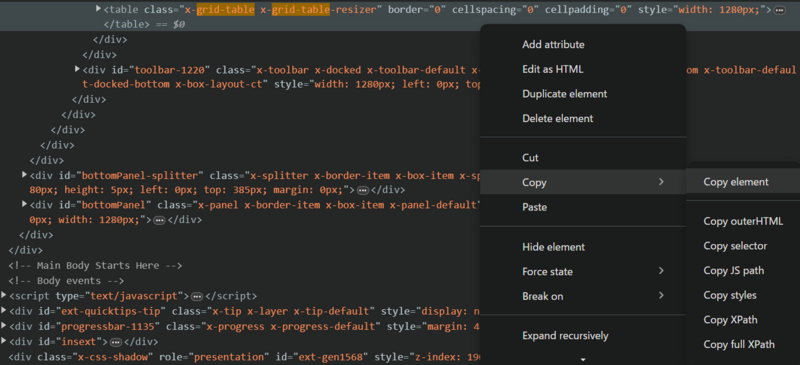Viewport: 800px width, 365px height.
Task: Click the id="toolbar-1220" attribute
Action: [x=160, y=70]
